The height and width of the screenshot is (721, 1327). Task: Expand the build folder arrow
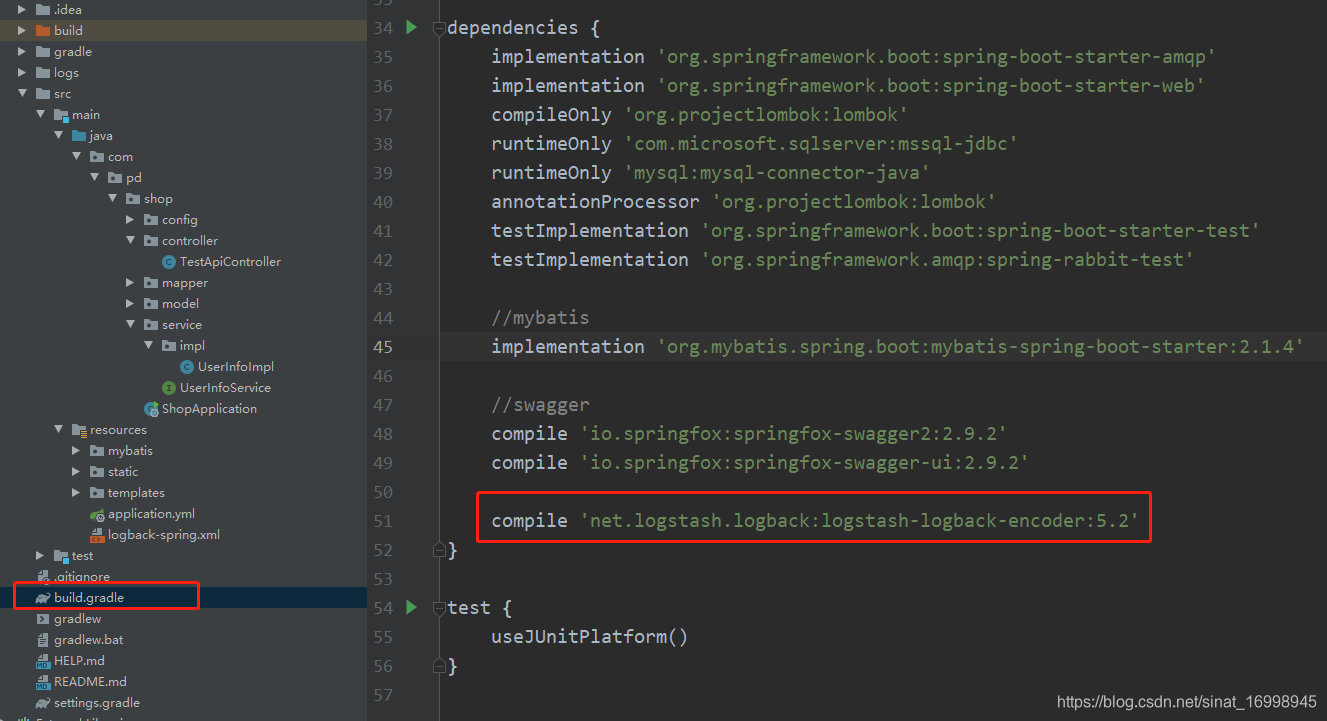21,30
